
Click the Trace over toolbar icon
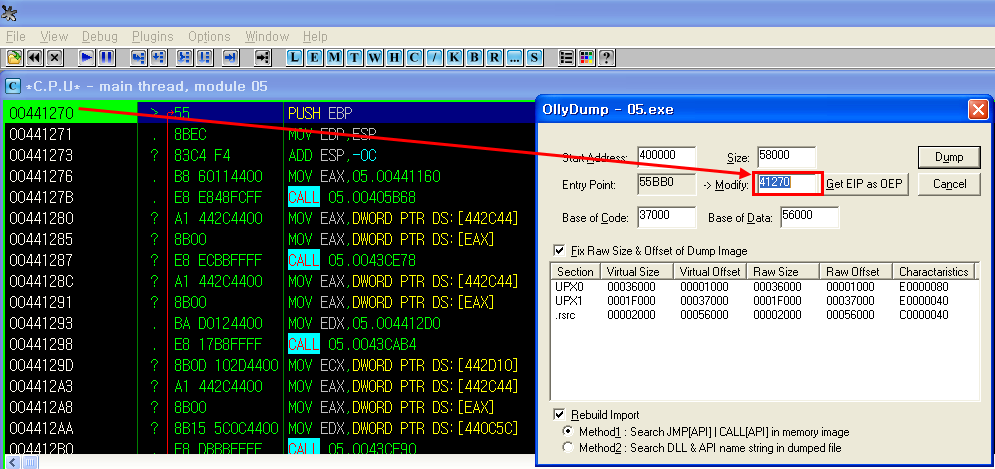pyautogui.click(x=204, y=58)
